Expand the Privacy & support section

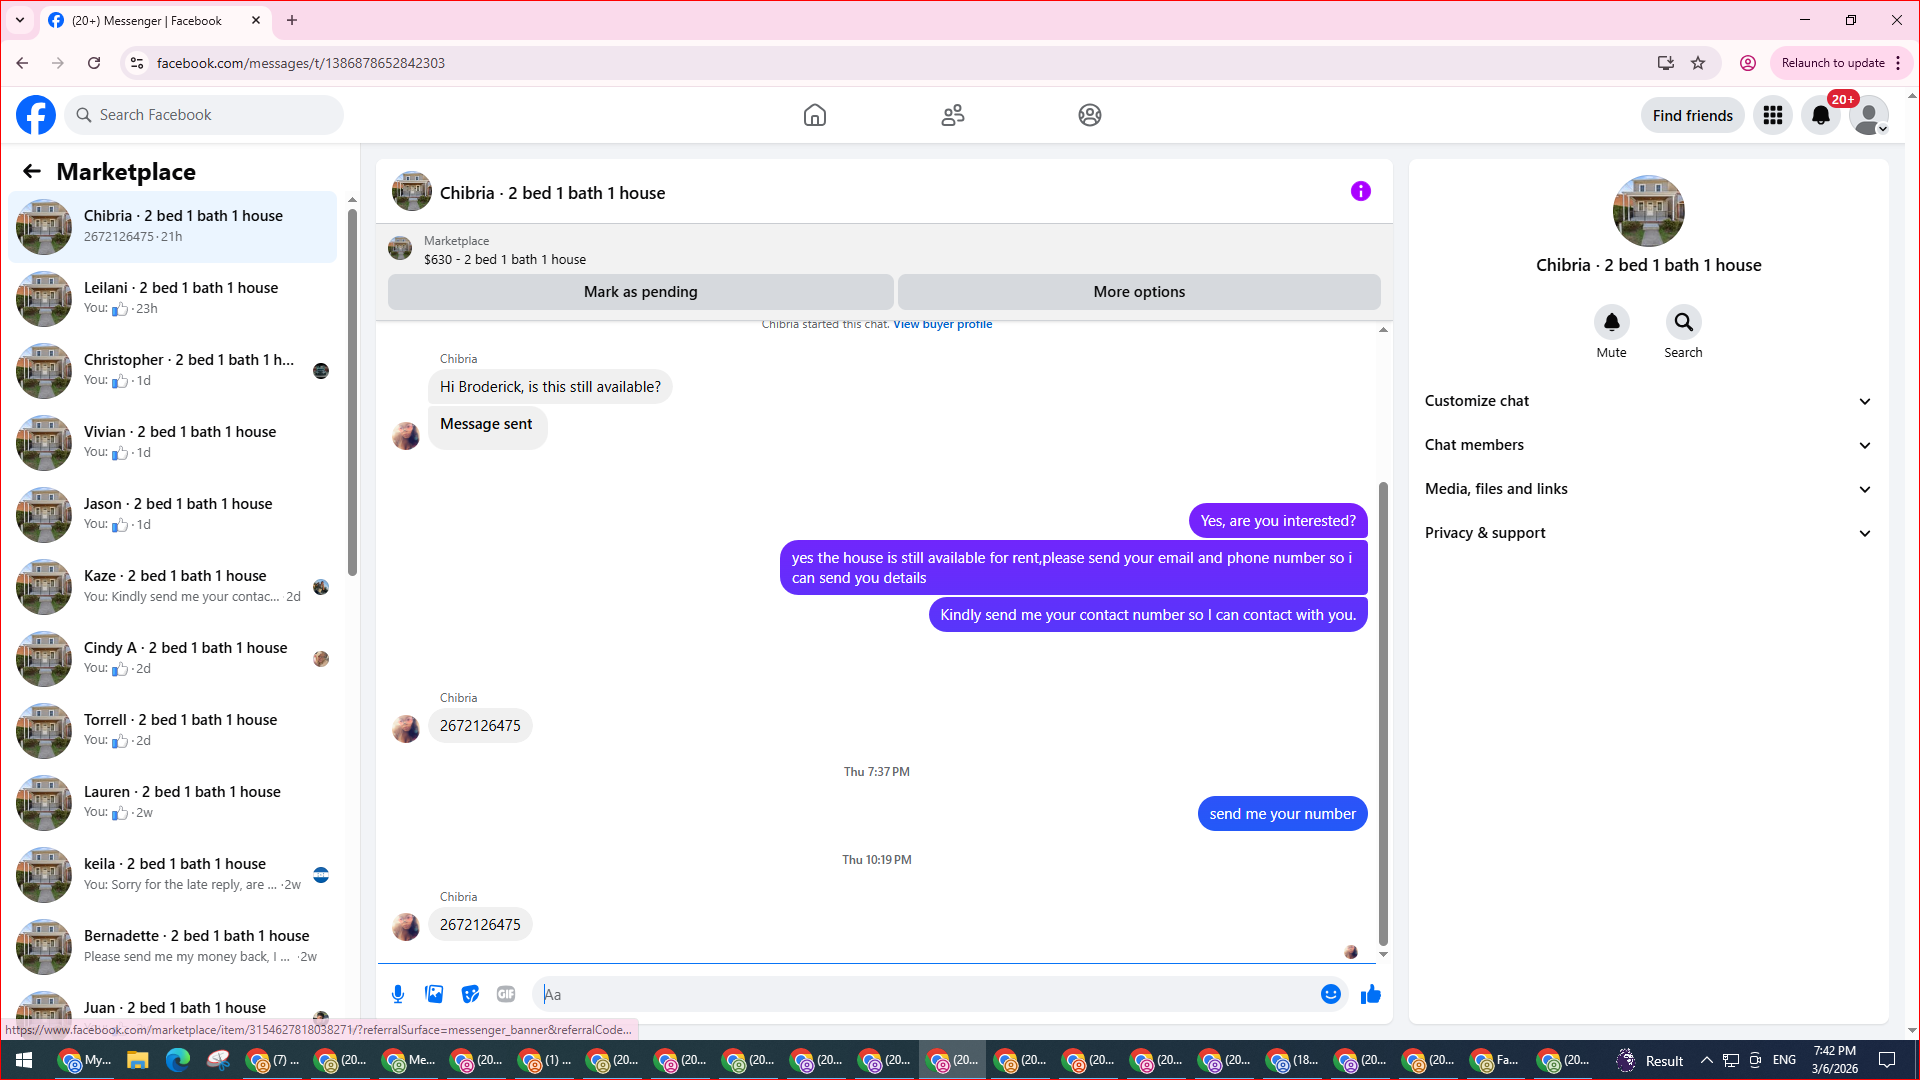[1647, 533]
